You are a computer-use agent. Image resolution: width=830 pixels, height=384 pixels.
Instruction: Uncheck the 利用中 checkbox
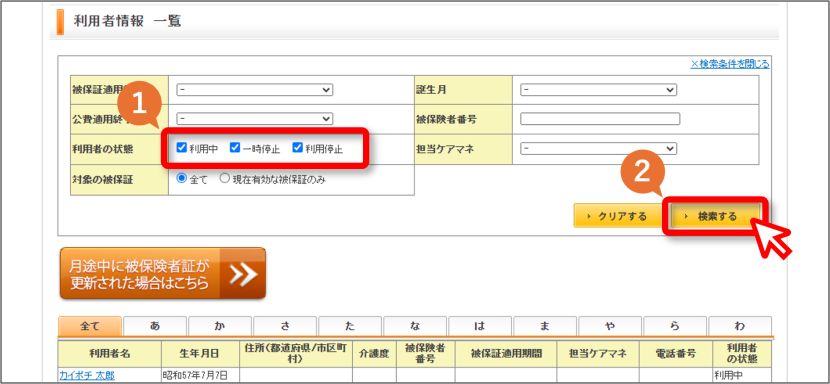tap(182, 148)
